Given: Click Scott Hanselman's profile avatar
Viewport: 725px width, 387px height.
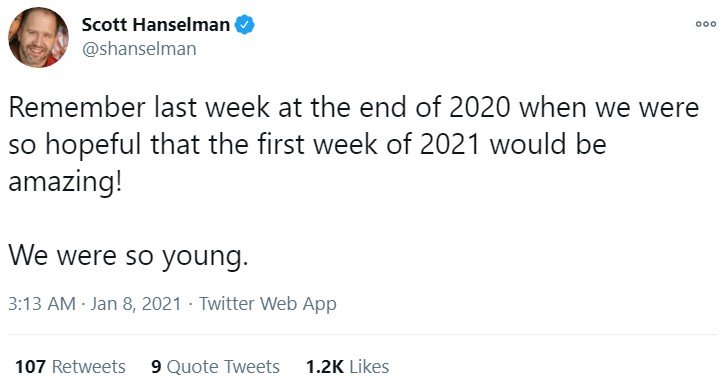Looking at the screenshot, I should [38, 37].
